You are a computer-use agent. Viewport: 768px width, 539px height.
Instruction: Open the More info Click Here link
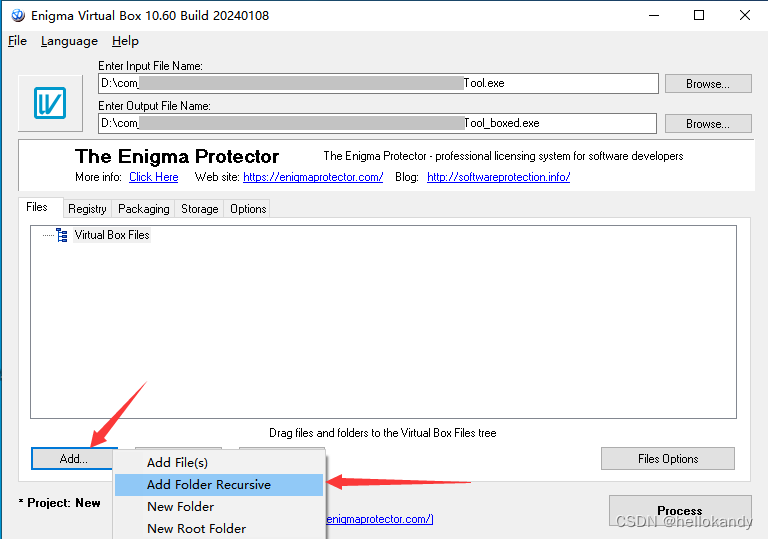point(153,177)
